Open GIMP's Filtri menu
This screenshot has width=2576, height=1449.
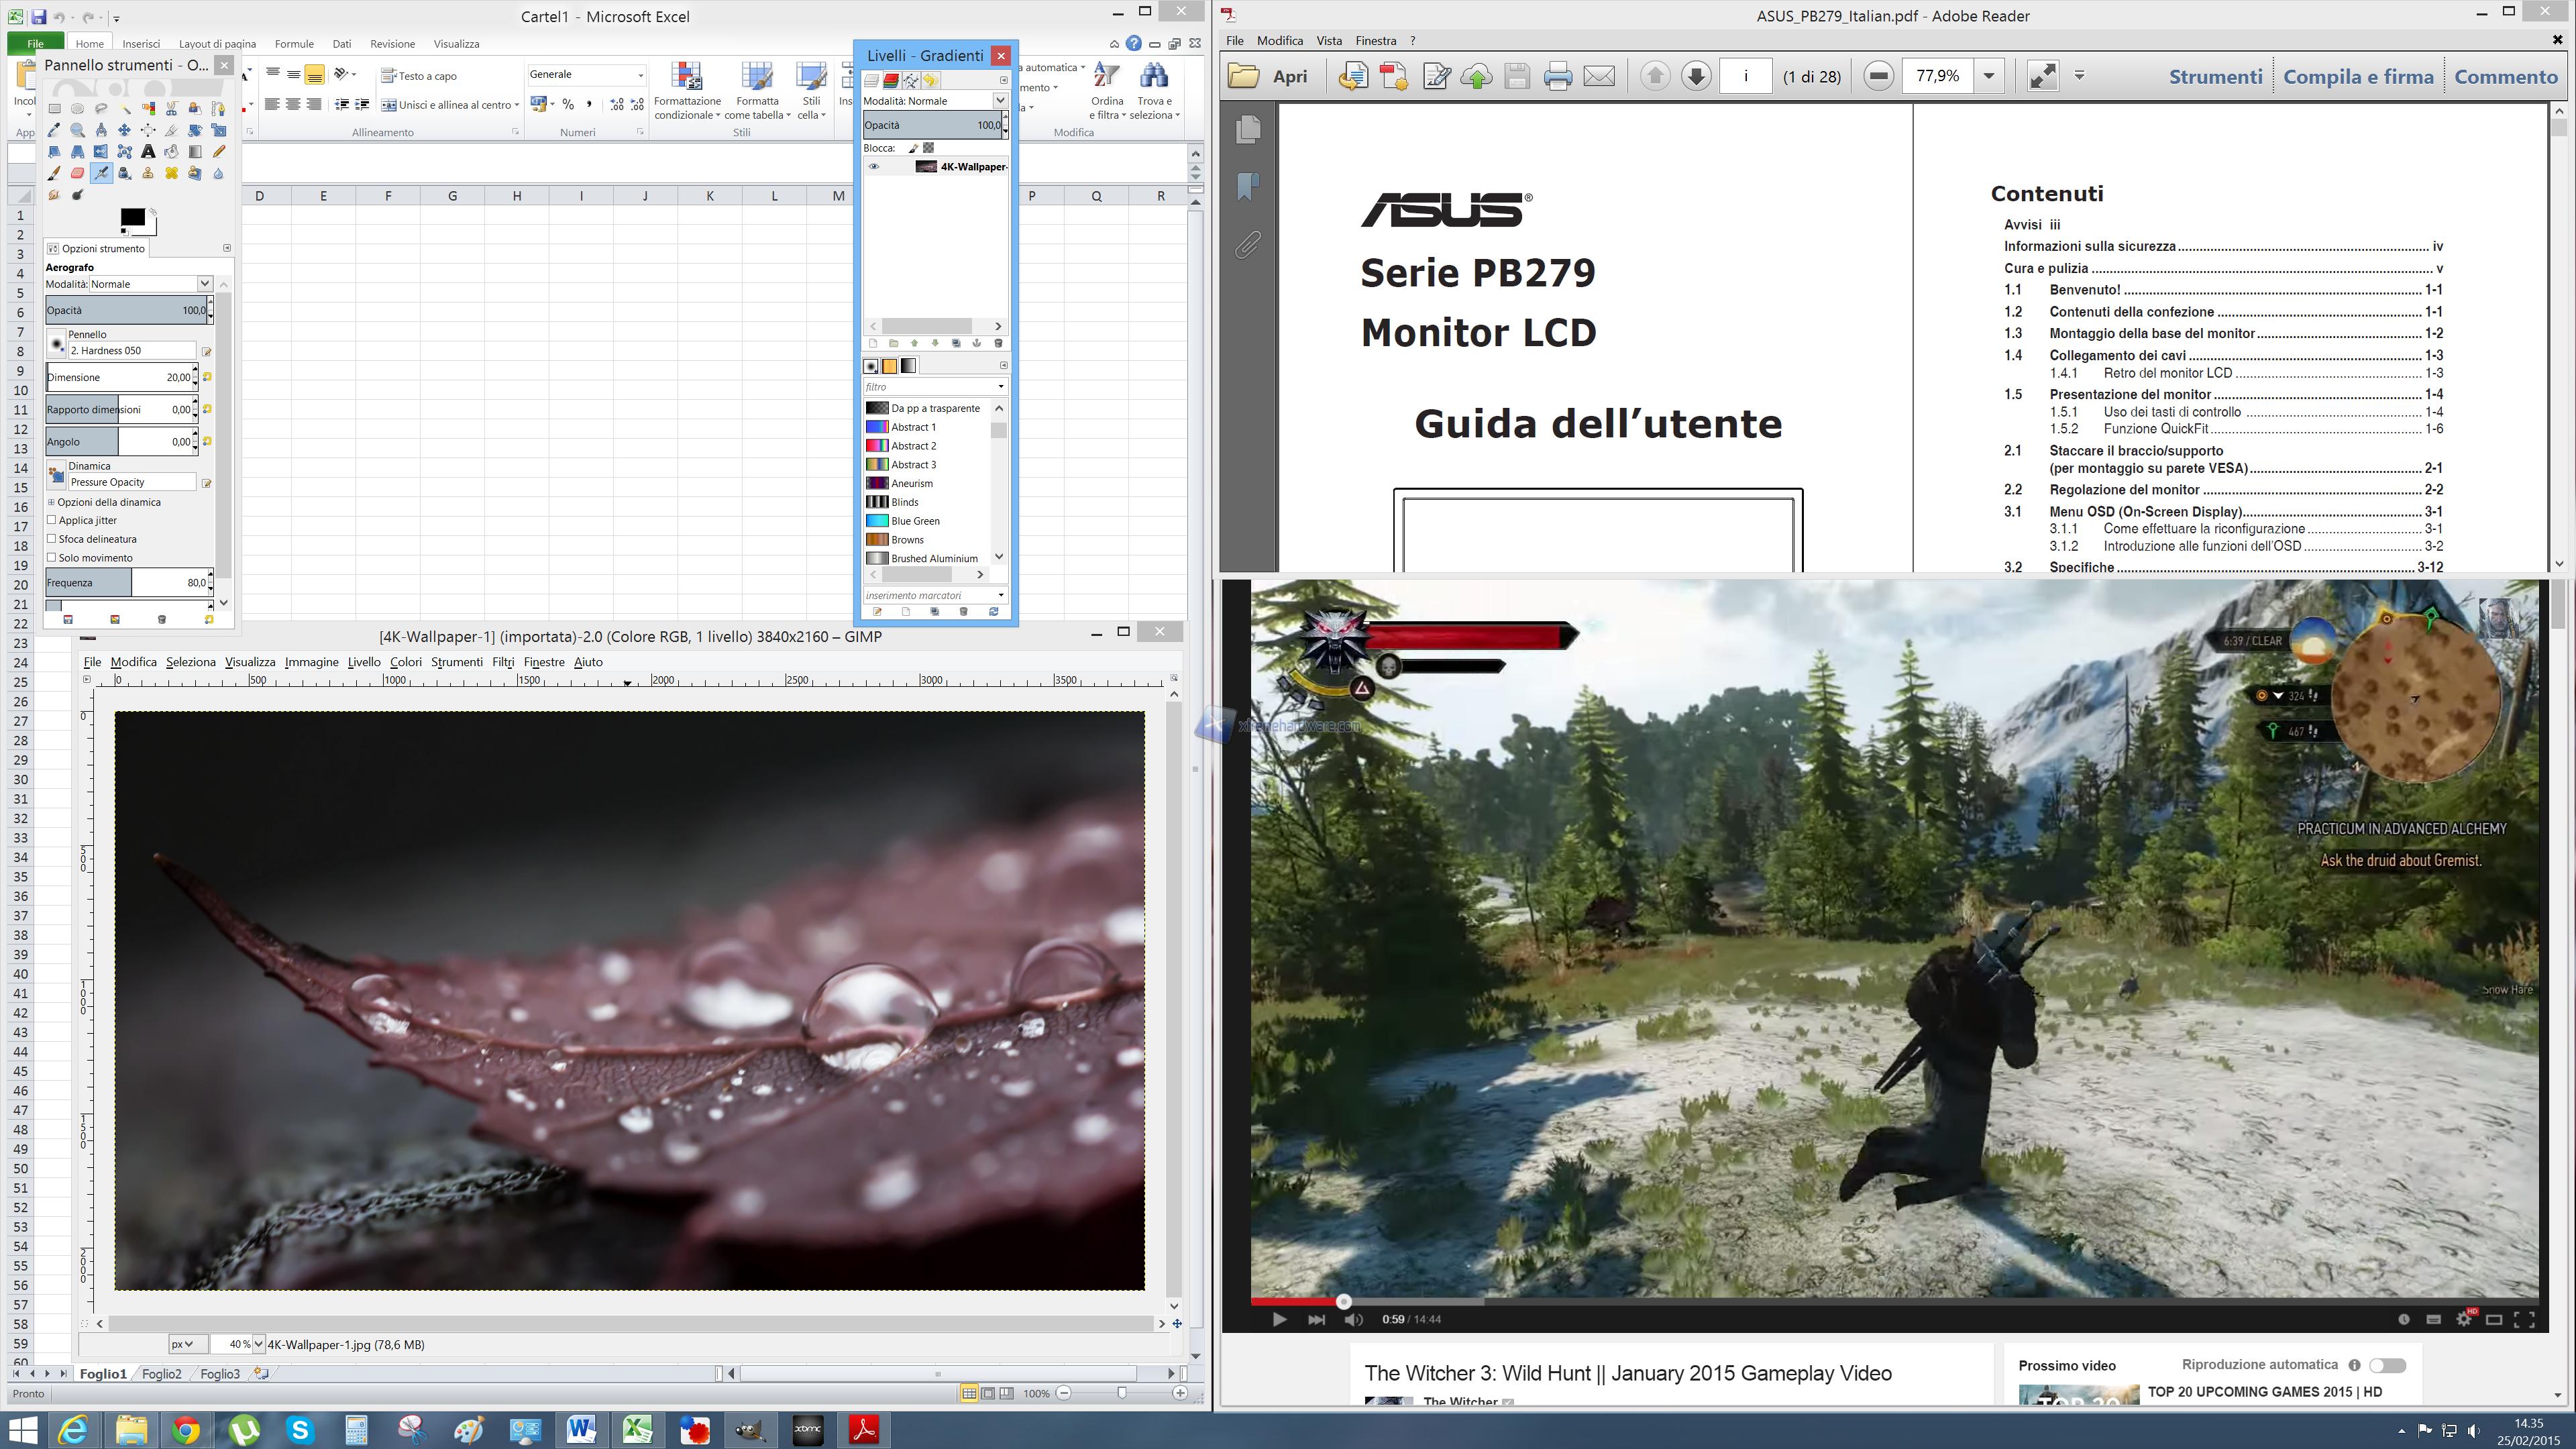[503, 662]
